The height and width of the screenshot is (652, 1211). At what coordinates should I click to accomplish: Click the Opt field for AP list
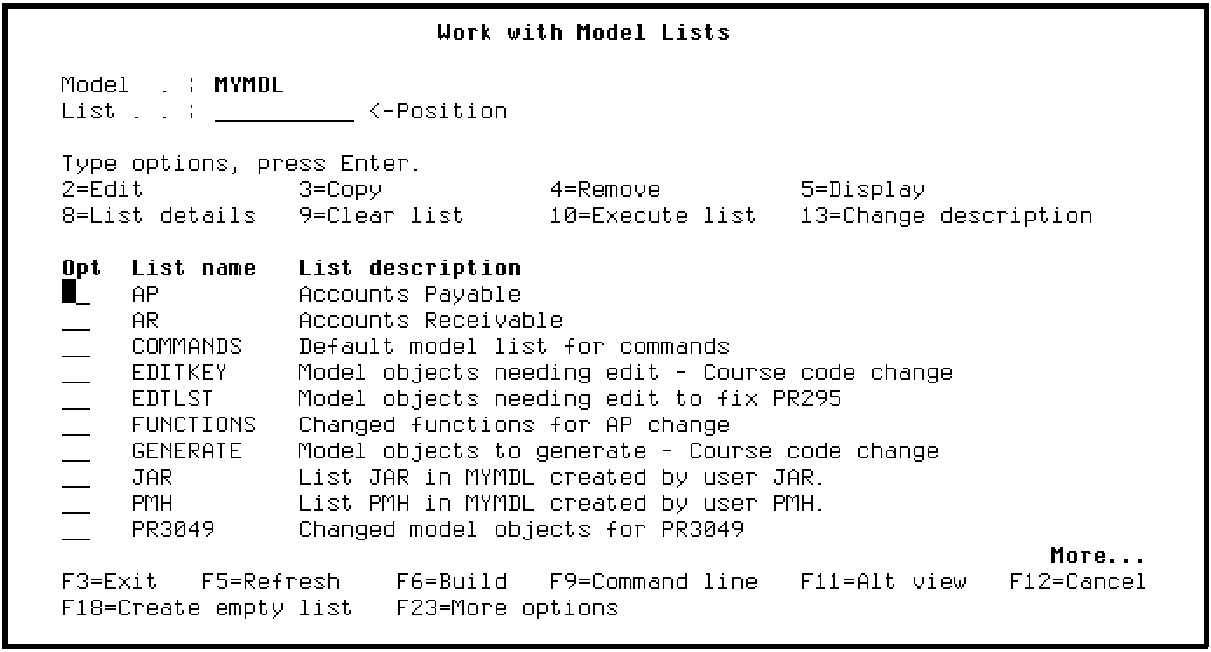(x=75, y=295)
